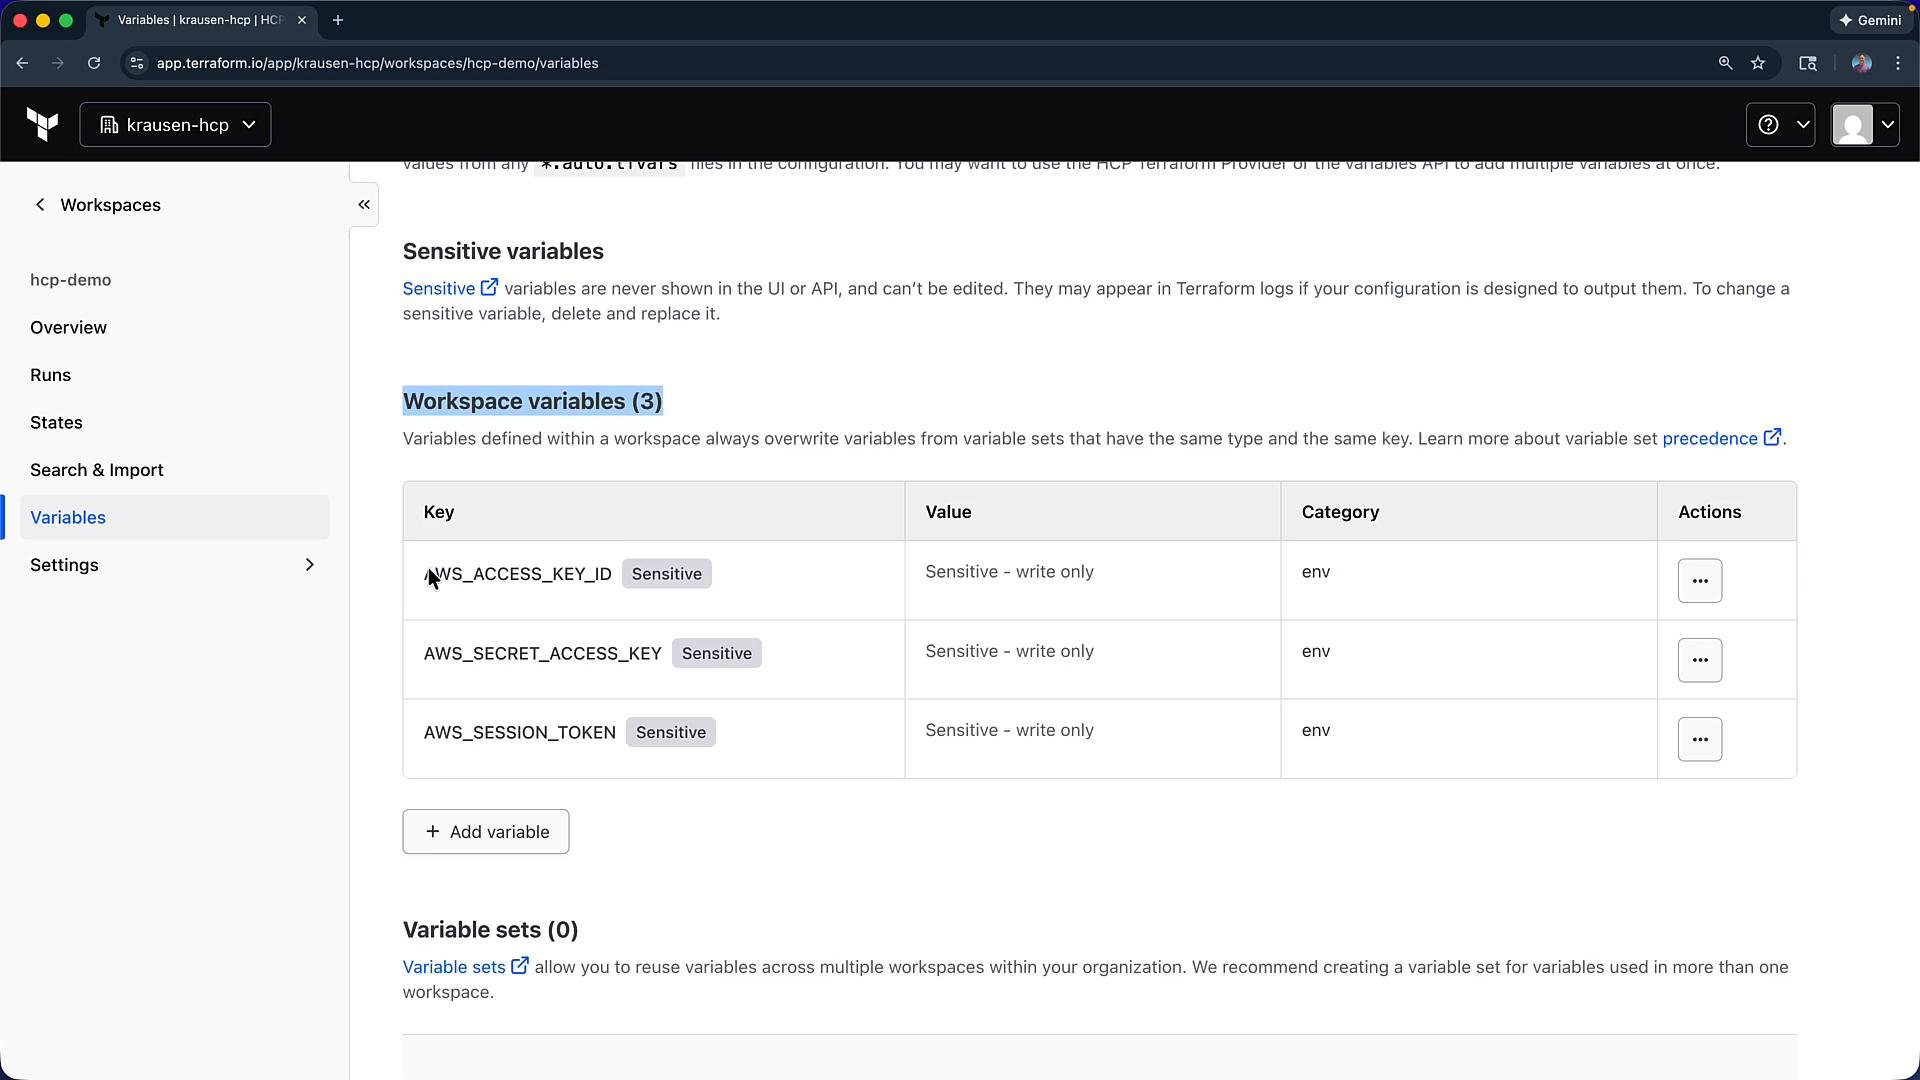Open actions menu for AWS_ACCESS_KEY_ID
This screenshot has width=1920, height=1080.
[x=1699, y=581]
